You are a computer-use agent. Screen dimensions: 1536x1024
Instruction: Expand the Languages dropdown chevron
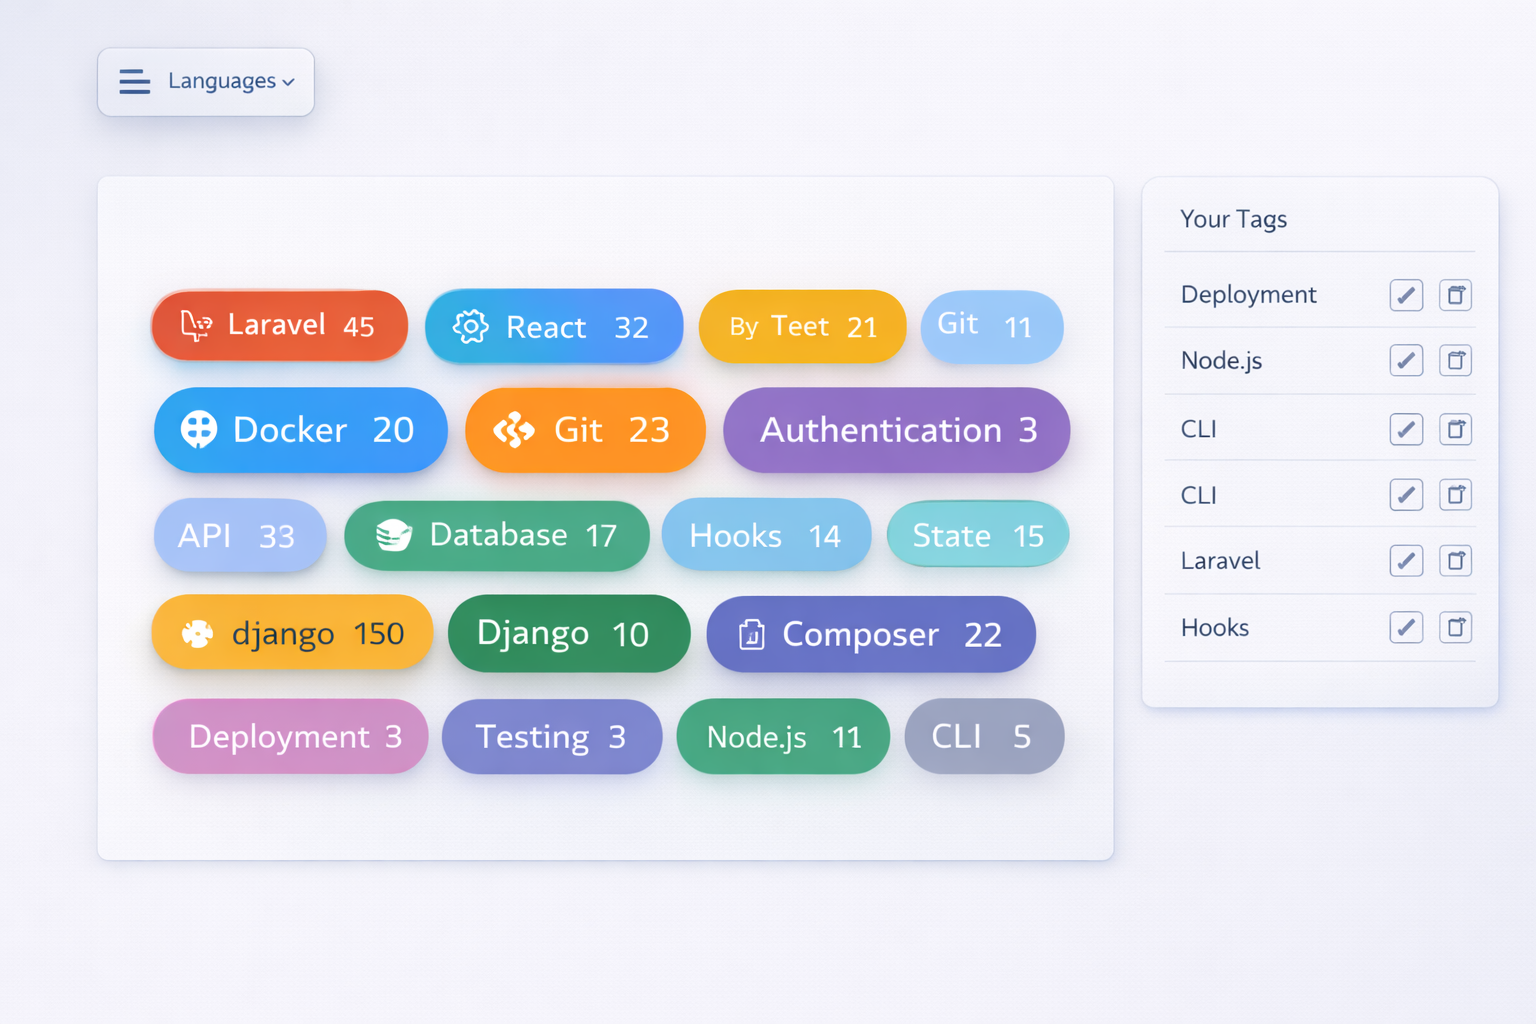289,82
